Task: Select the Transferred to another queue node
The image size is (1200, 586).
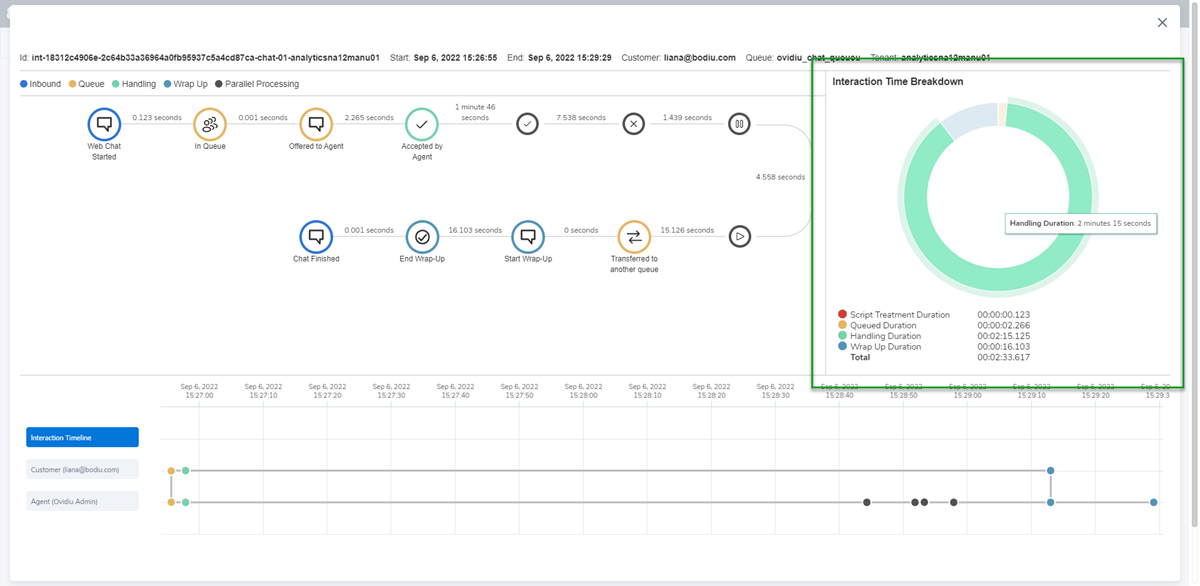Action: (634, 237)
